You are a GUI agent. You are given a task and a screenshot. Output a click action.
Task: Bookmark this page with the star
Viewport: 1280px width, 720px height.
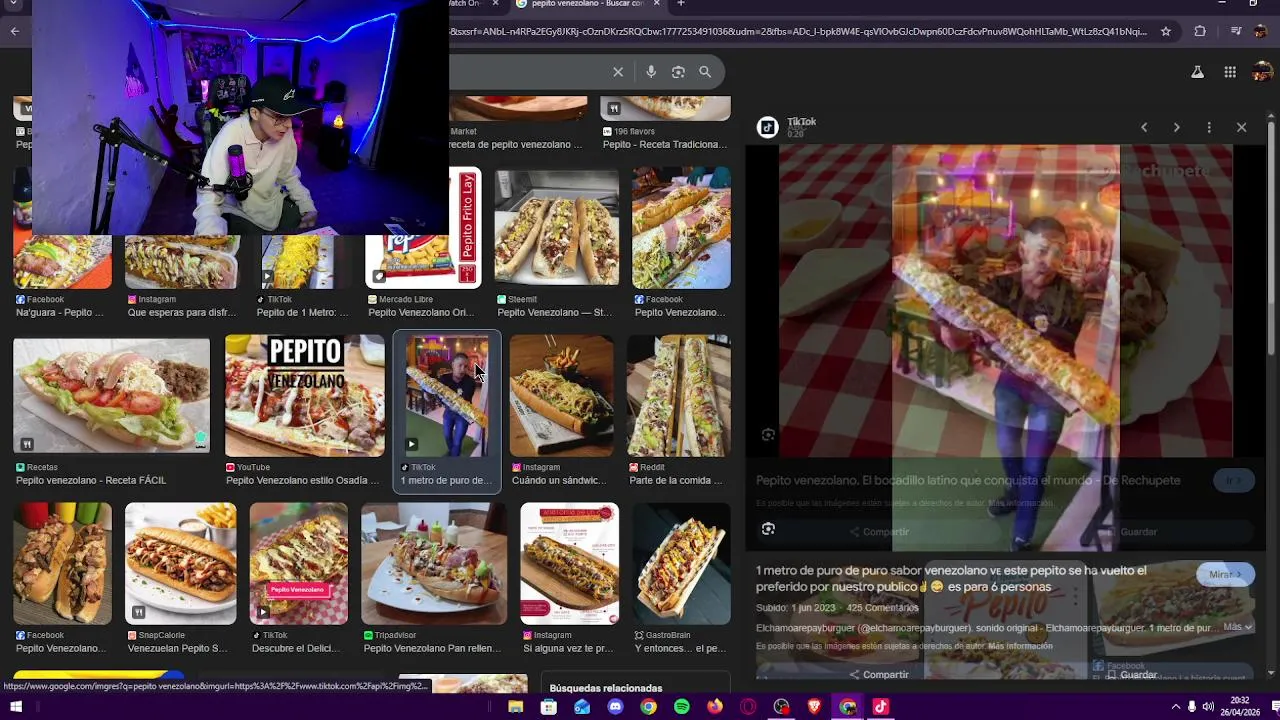pos(1166,31)
